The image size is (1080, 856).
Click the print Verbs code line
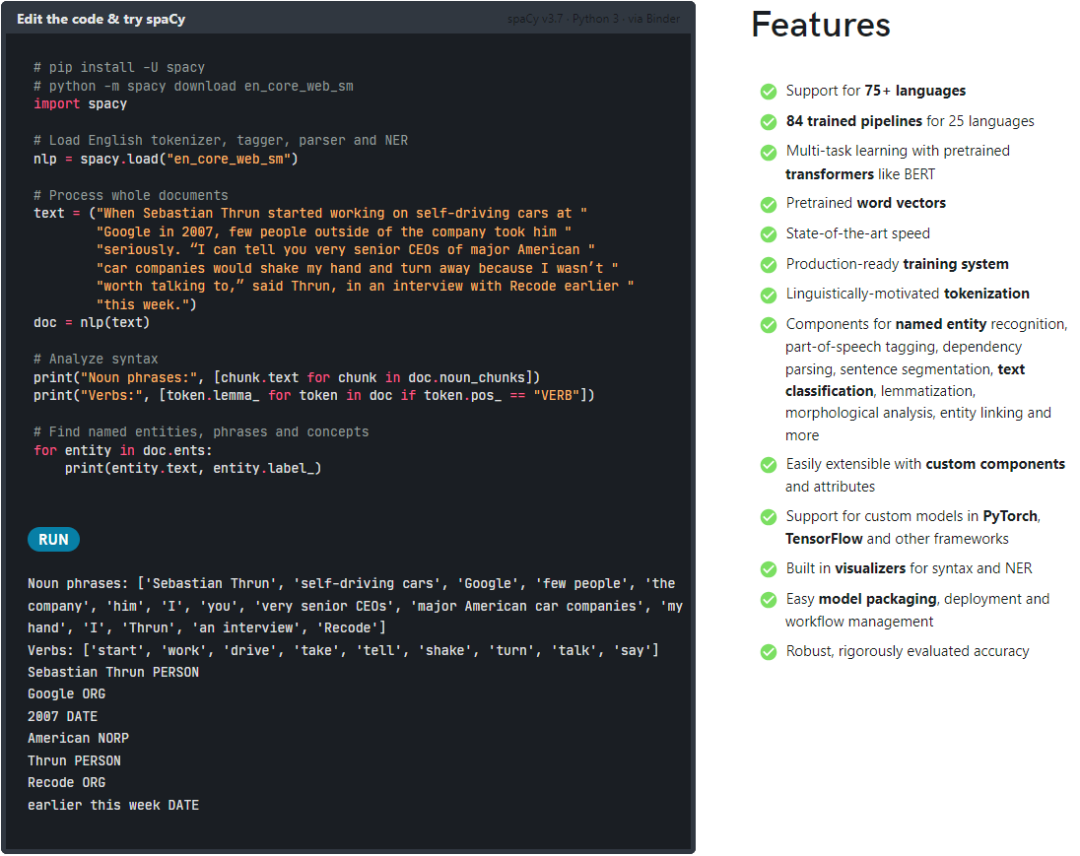313,395
